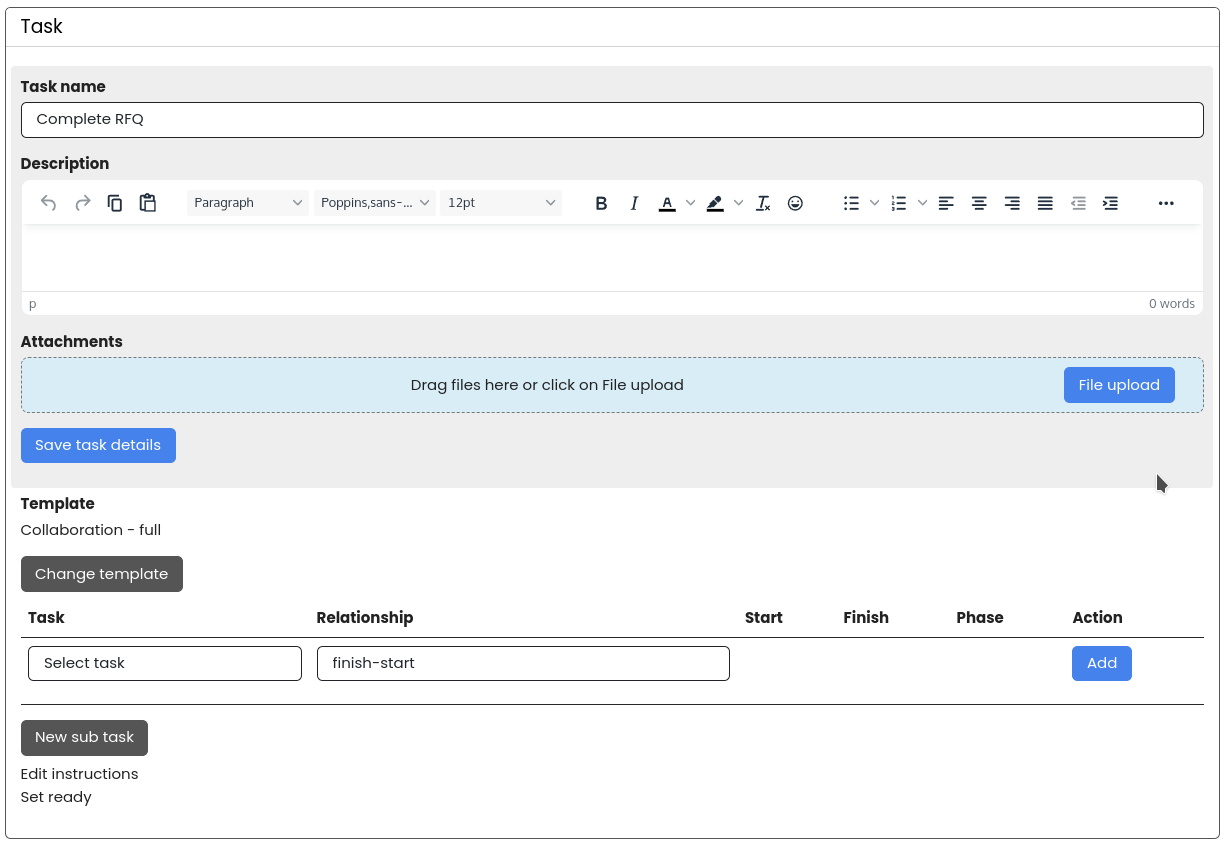Click the New sub task button
1226x846 pixels.
(84, 737)
